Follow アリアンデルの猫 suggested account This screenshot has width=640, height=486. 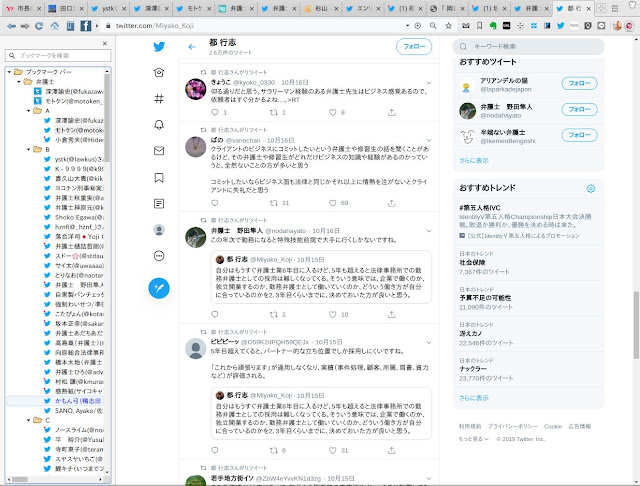point(579,83)
